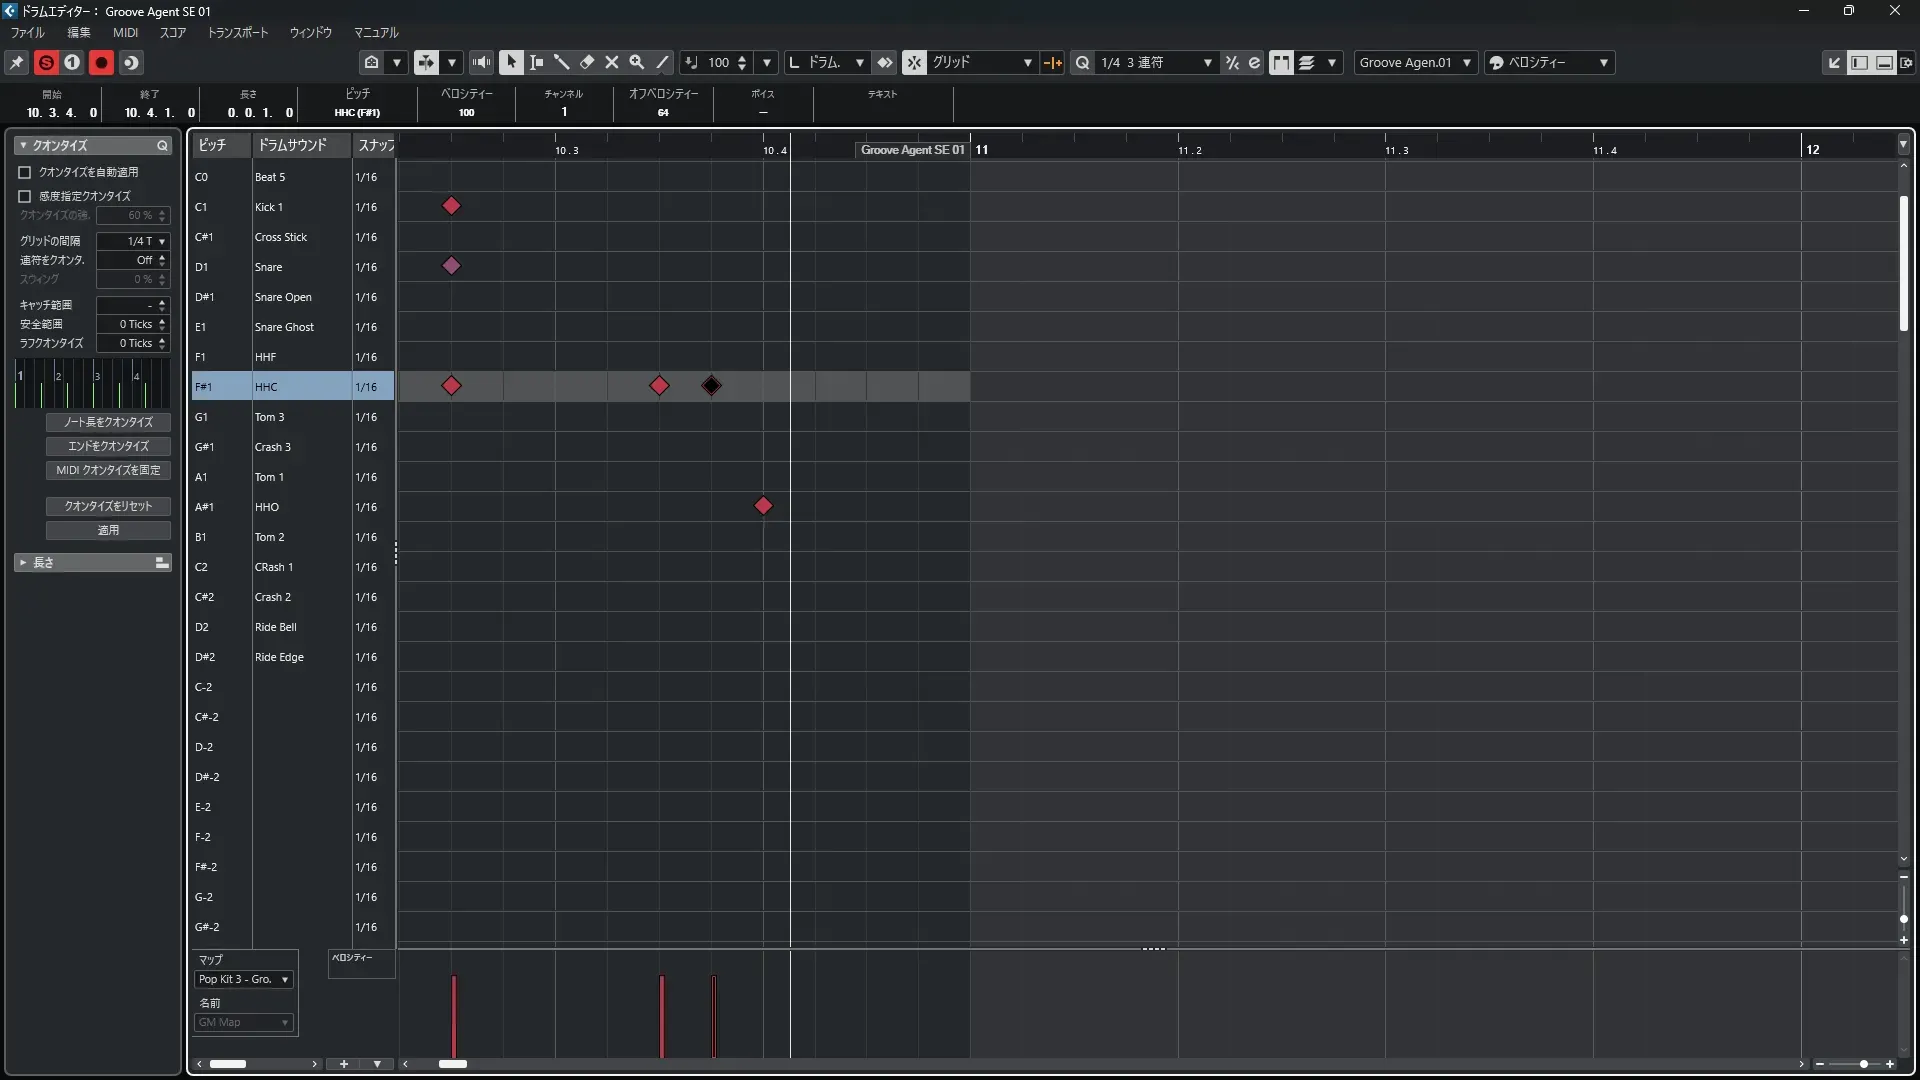Open the Pop Kit 3 drum map dropdown
This screenshot has height=1080, width=1920.
tap(244, 980)
